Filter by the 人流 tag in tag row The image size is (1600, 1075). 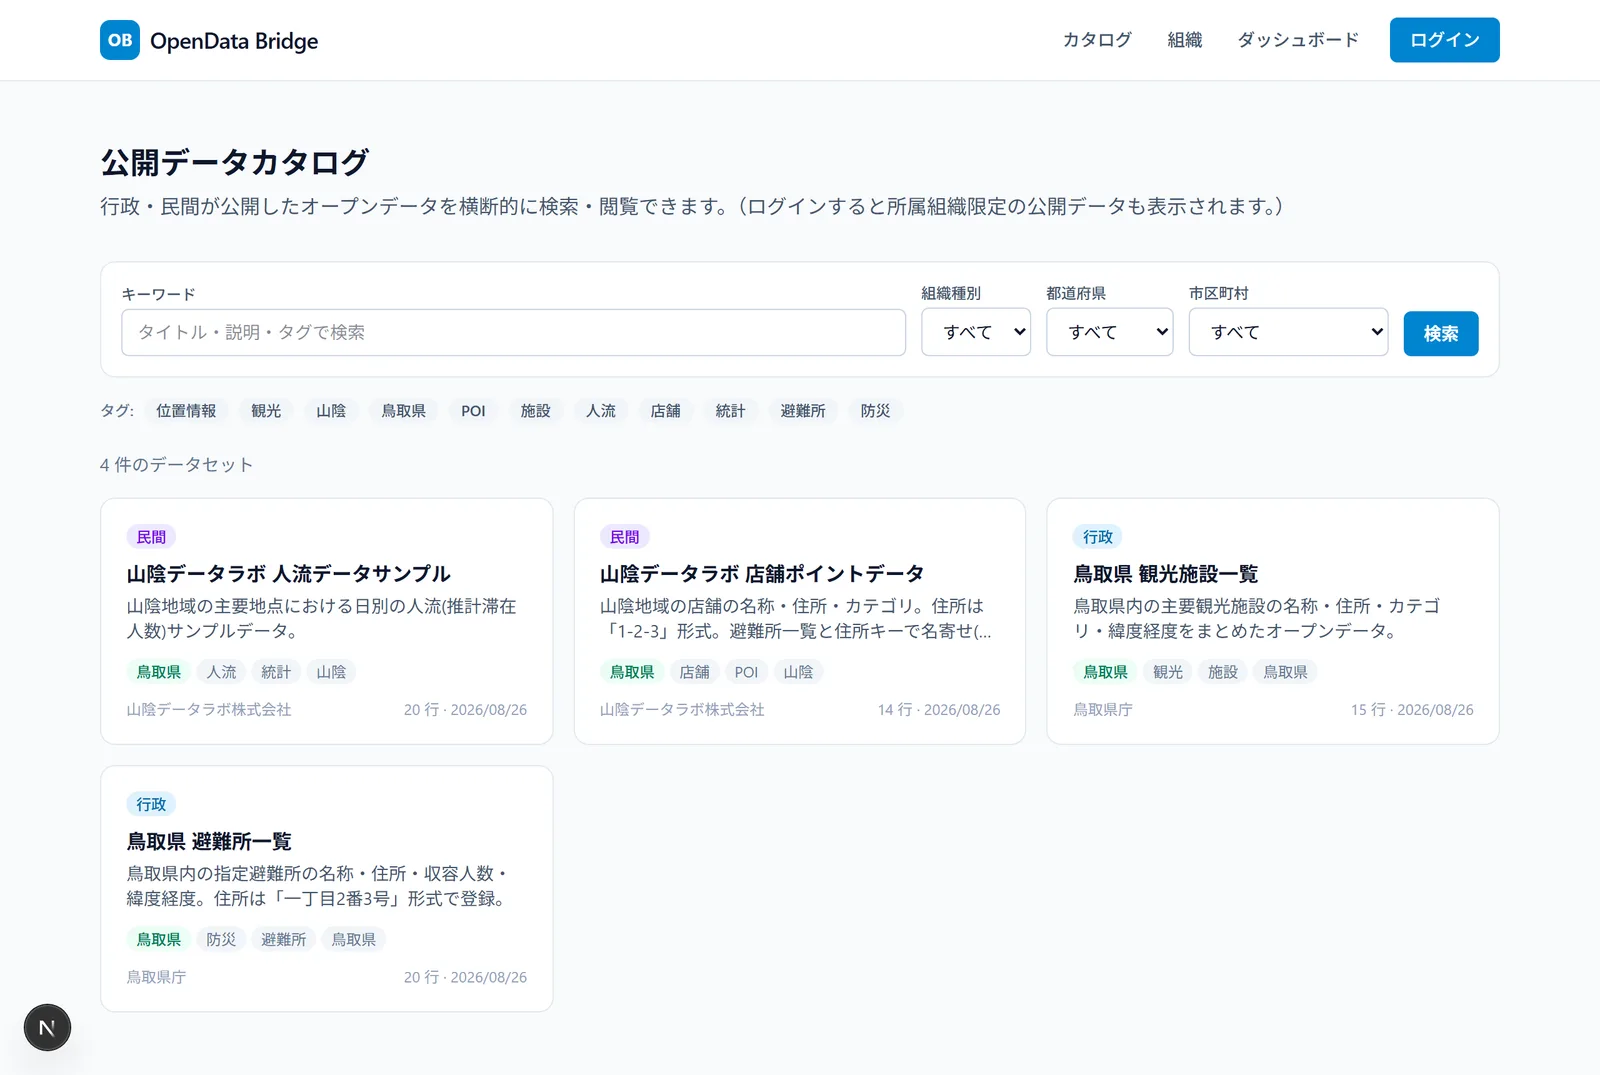click(601, 411)
